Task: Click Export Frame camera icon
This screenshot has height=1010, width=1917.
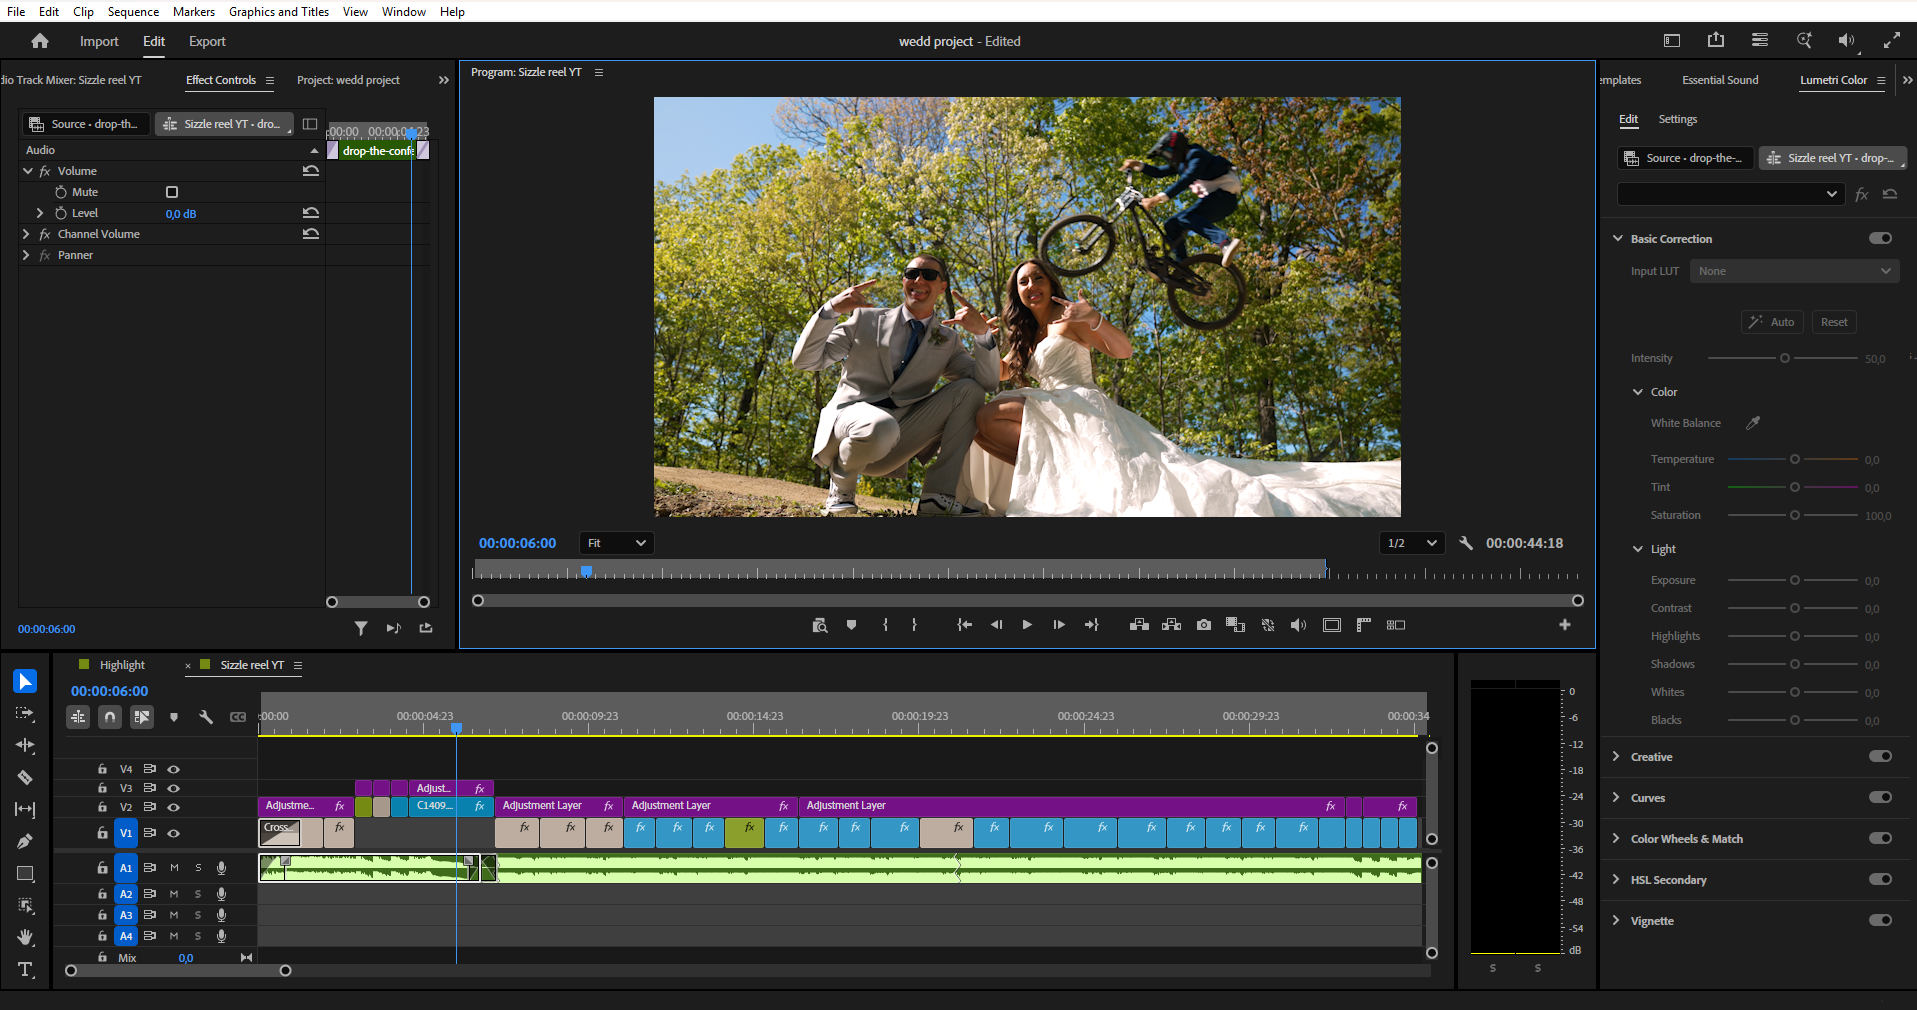Action: pos(1204,625)
